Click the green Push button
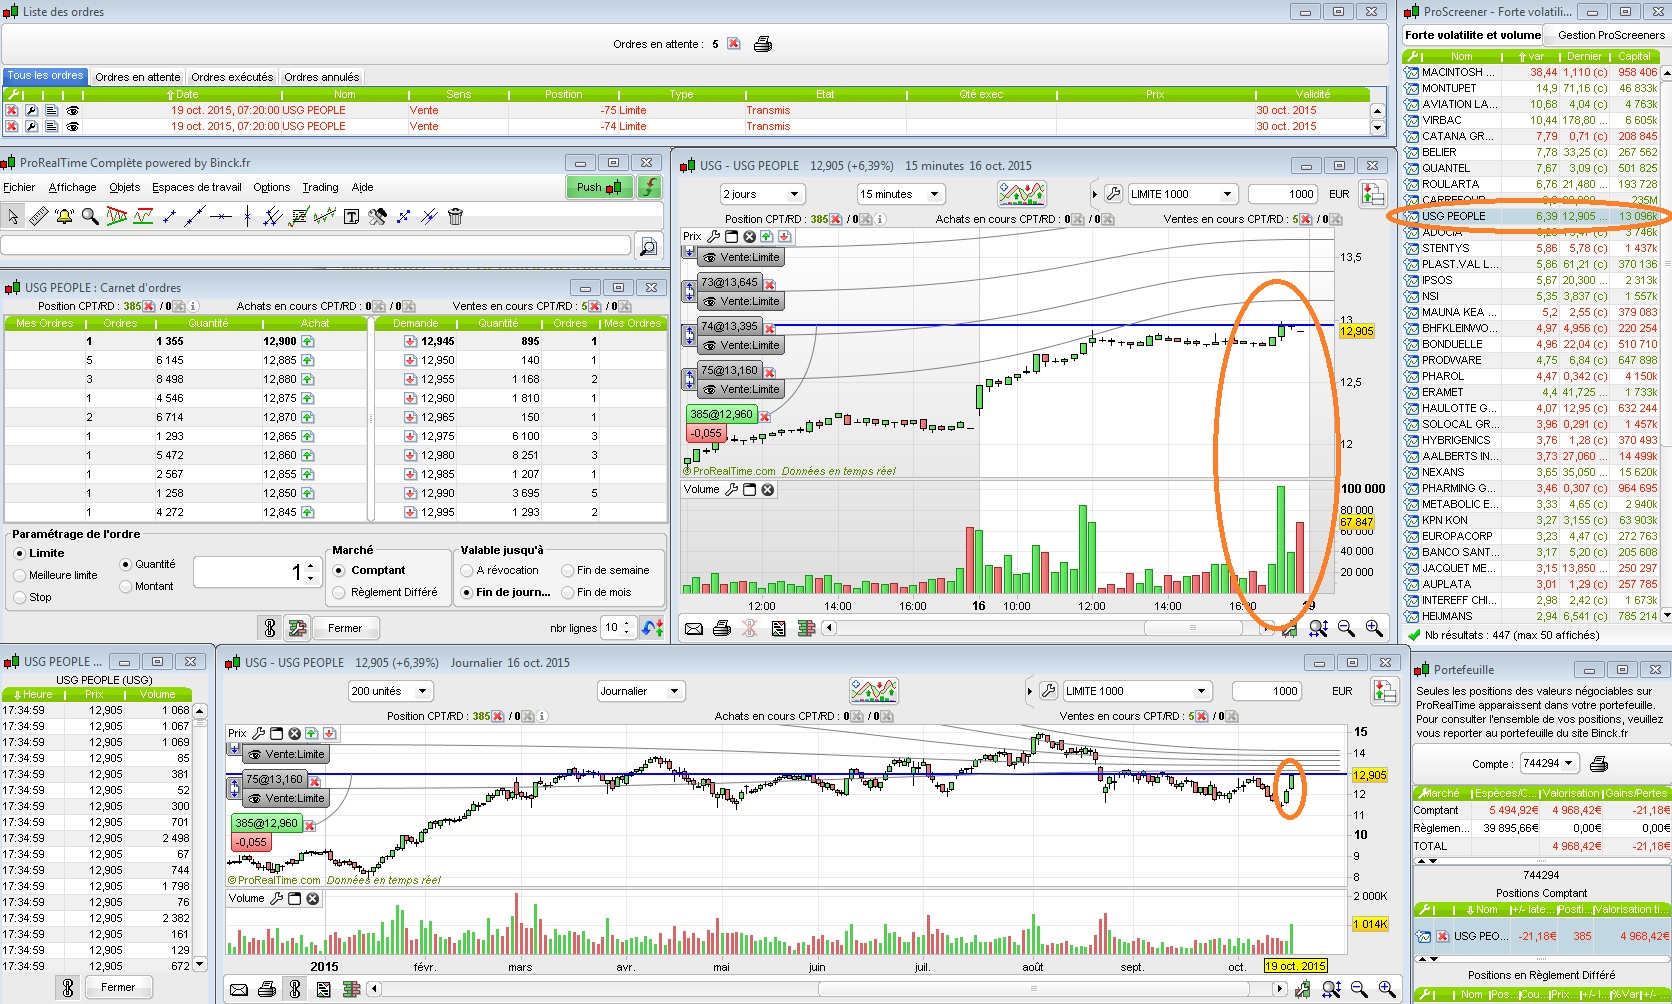This screenshot has height=1004, width=1672. (599, 187)
